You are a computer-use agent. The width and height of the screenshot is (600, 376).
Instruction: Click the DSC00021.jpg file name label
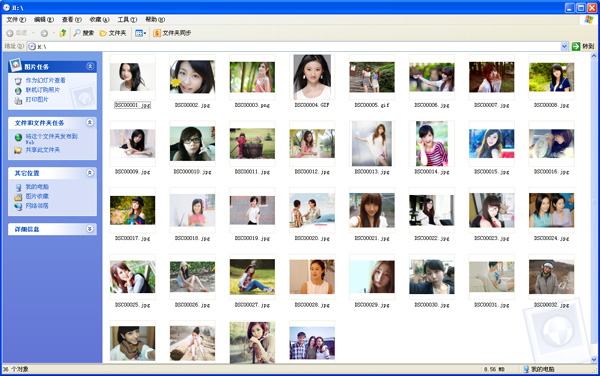[372, 238]
